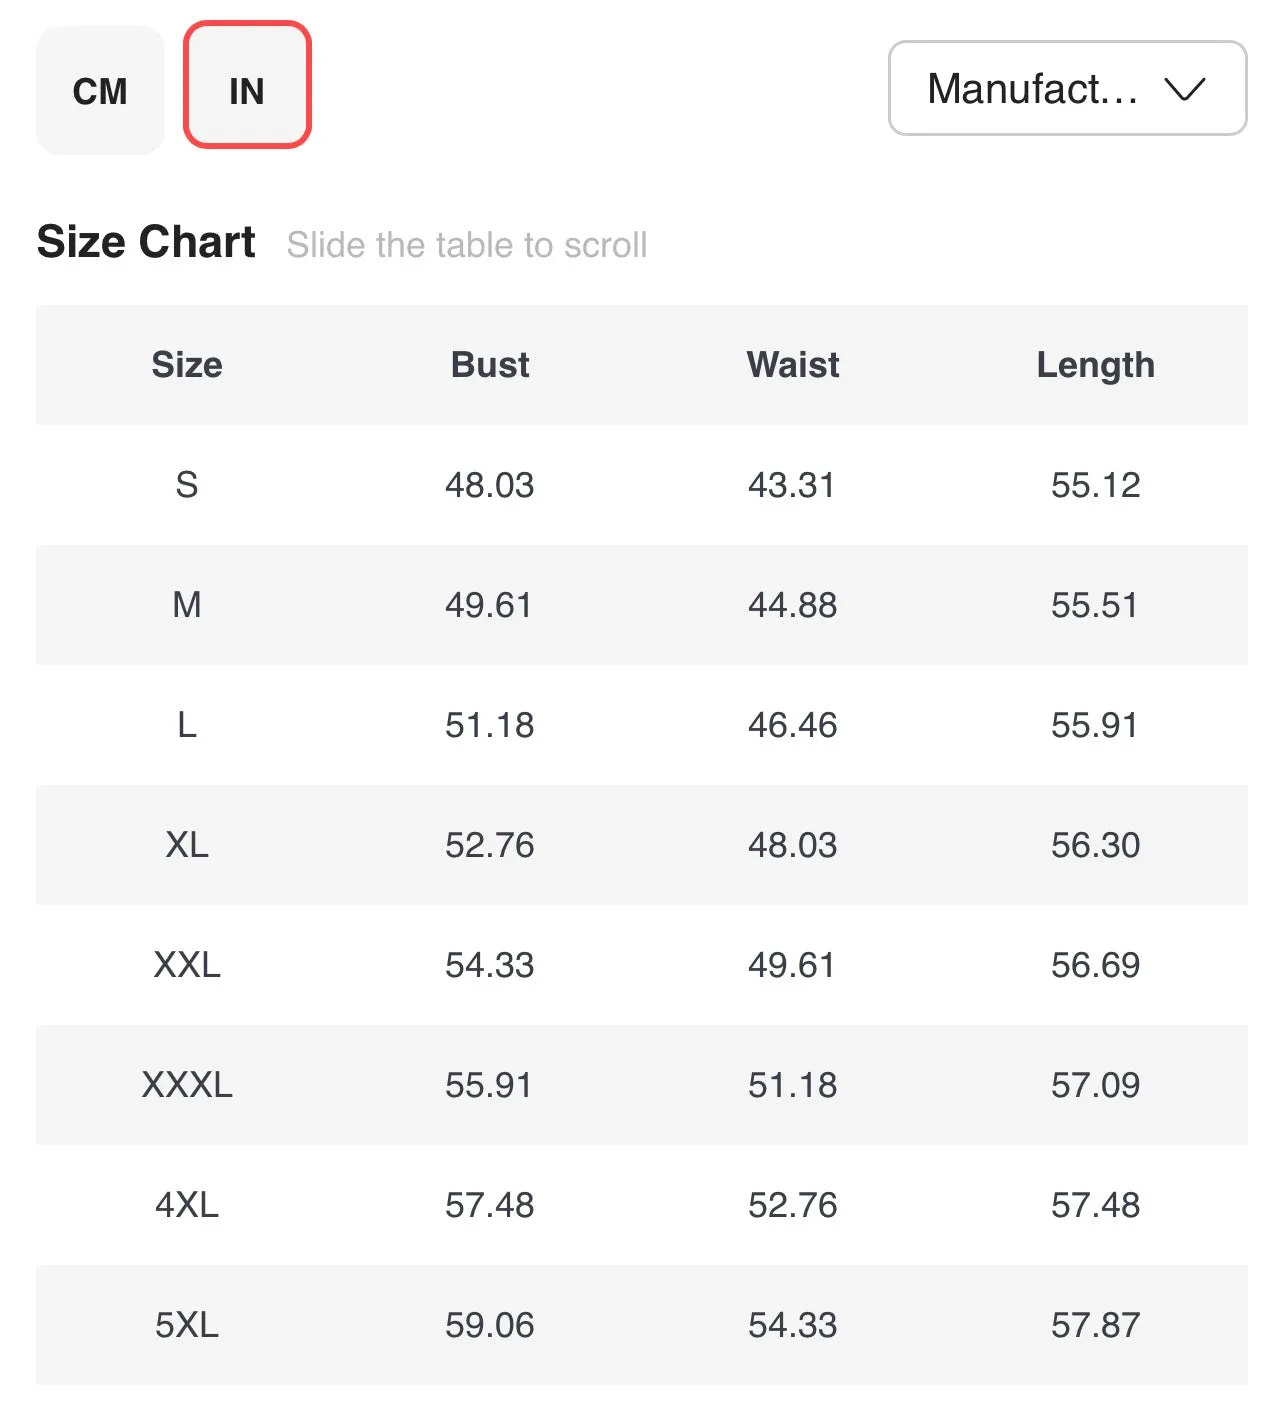Viewport: 1284px width, 1405px height.
Task: Select the XL size row label
Action: pyautogui.click(x=187, y=845)
